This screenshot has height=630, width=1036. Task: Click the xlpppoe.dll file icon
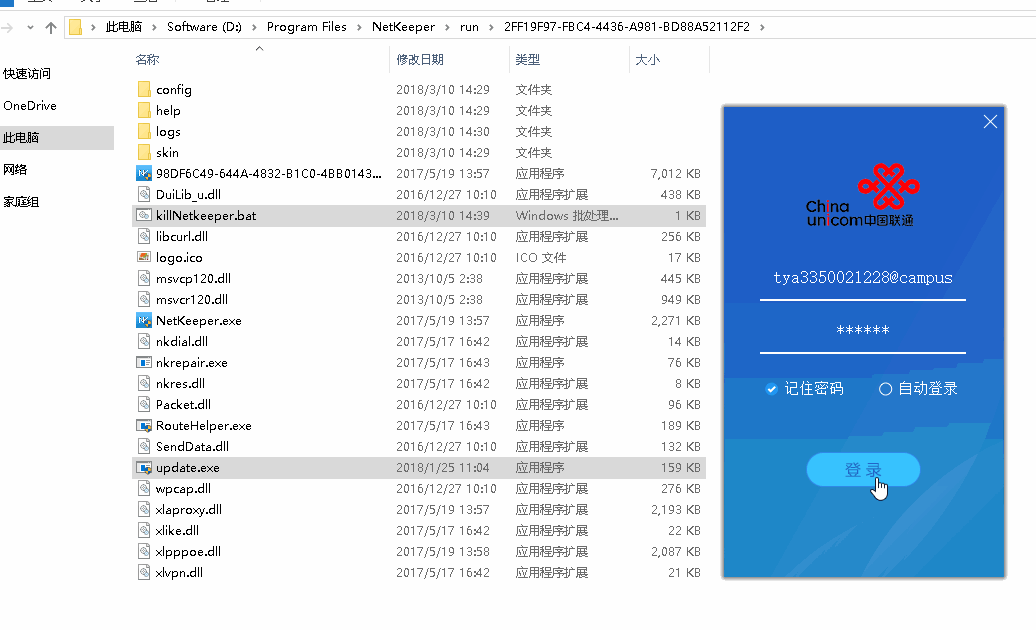click(x=144, y=551)
